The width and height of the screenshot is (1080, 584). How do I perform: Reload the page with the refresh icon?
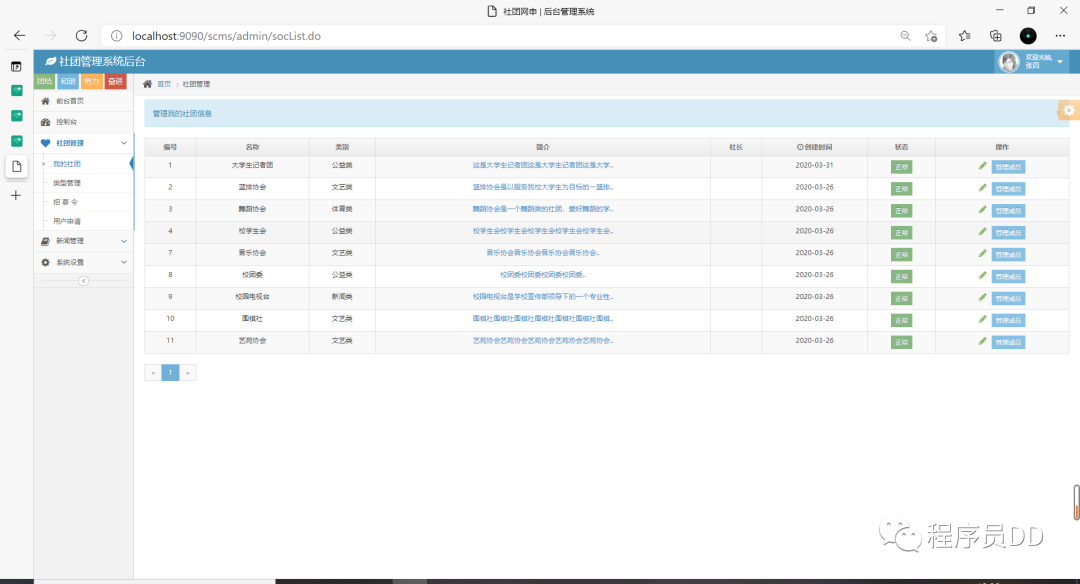[81, 36]
